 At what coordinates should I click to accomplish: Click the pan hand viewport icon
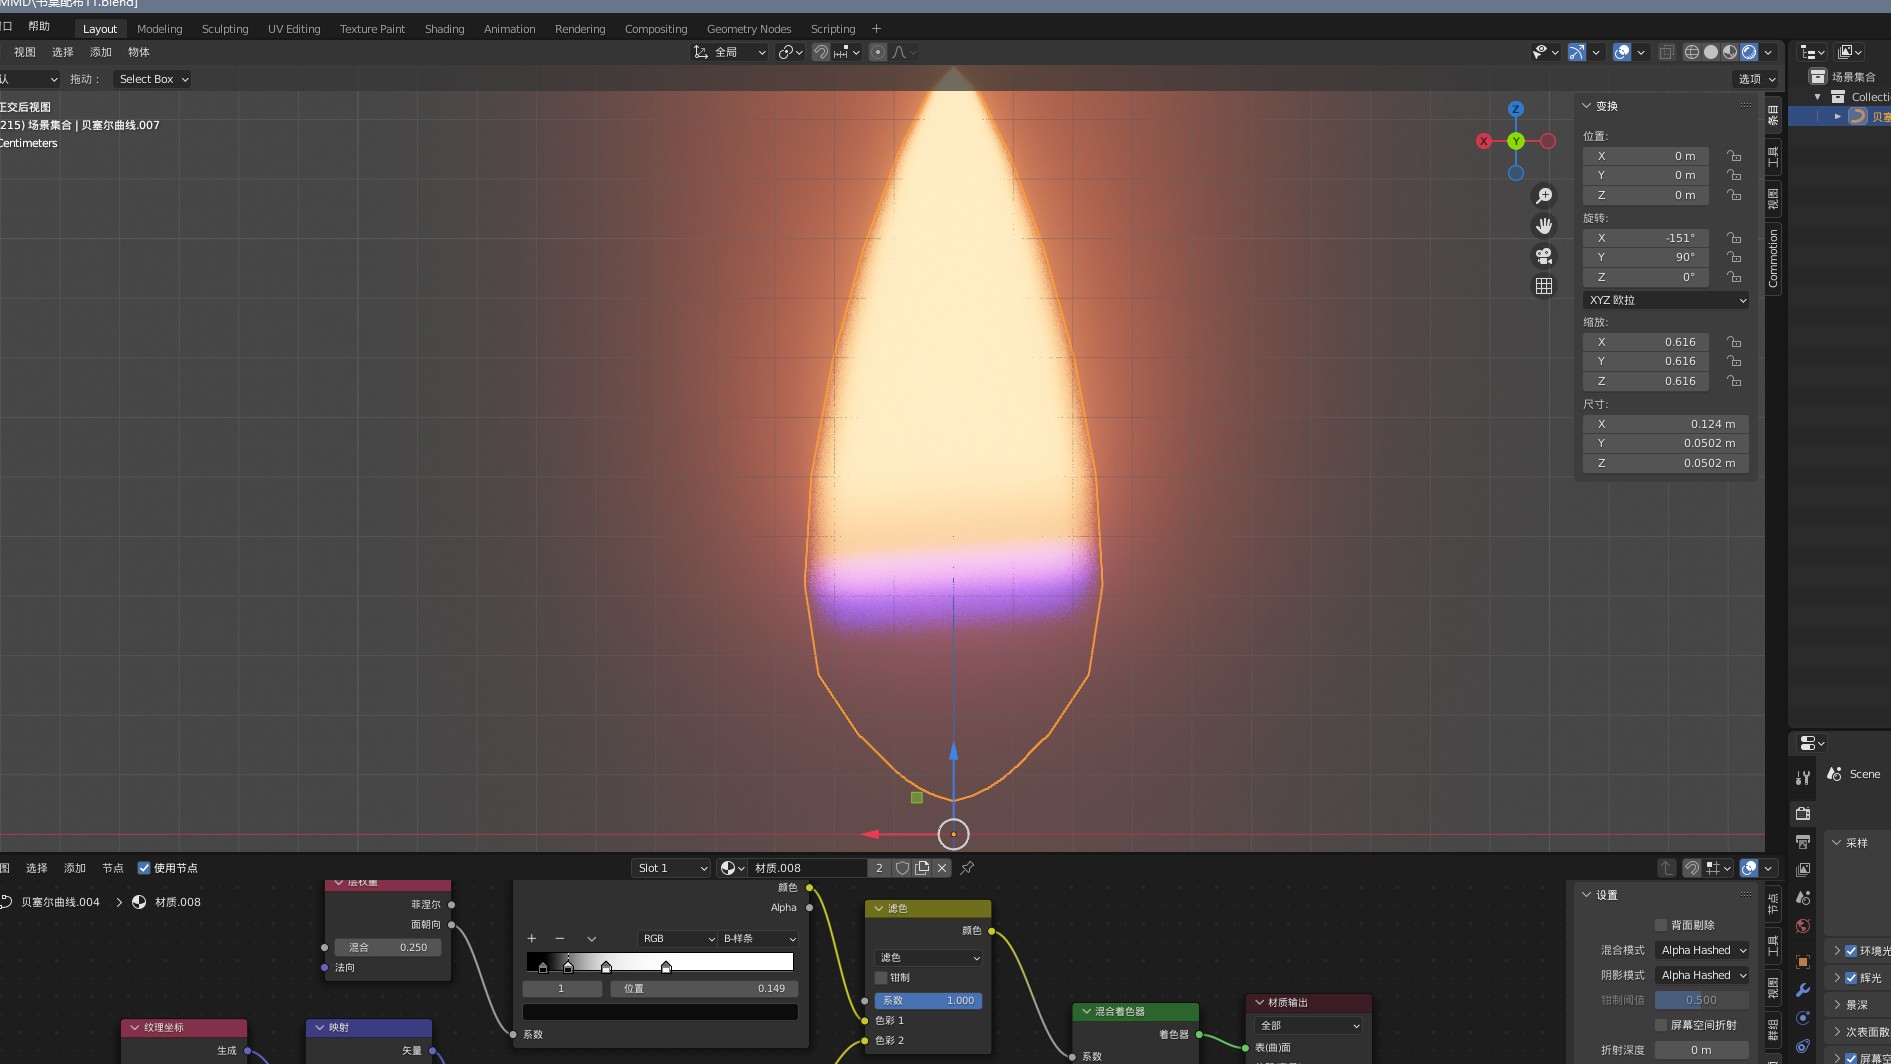[1544, 226]
